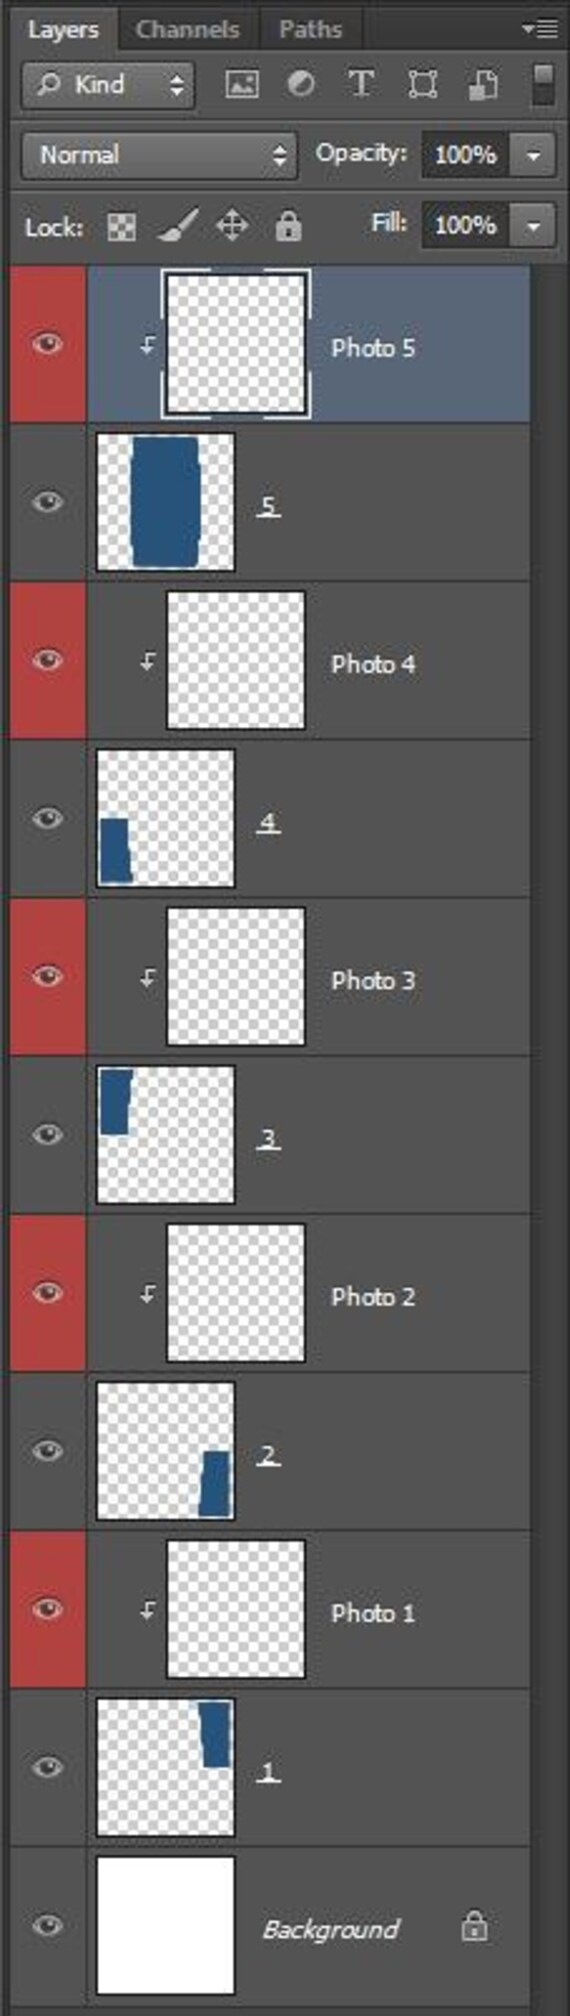Filter for type layers icon
The image size is (570, 2016).
tap(361, 84)
